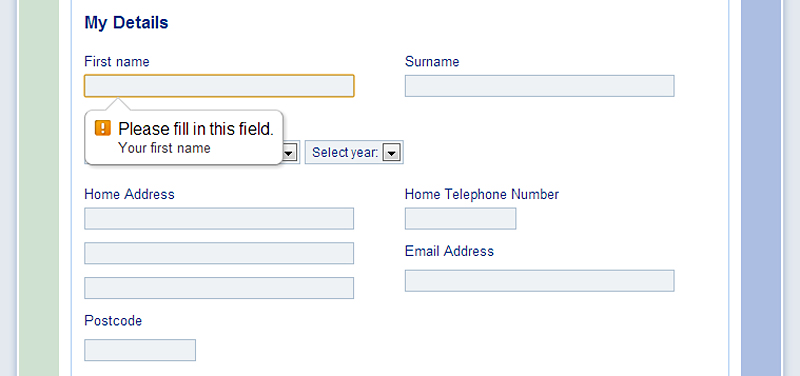
Task: Click the Home Address label
Action: pos(129,194)
